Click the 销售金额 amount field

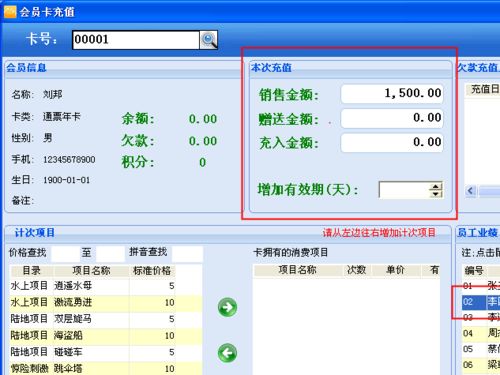[x=392, y=93]
